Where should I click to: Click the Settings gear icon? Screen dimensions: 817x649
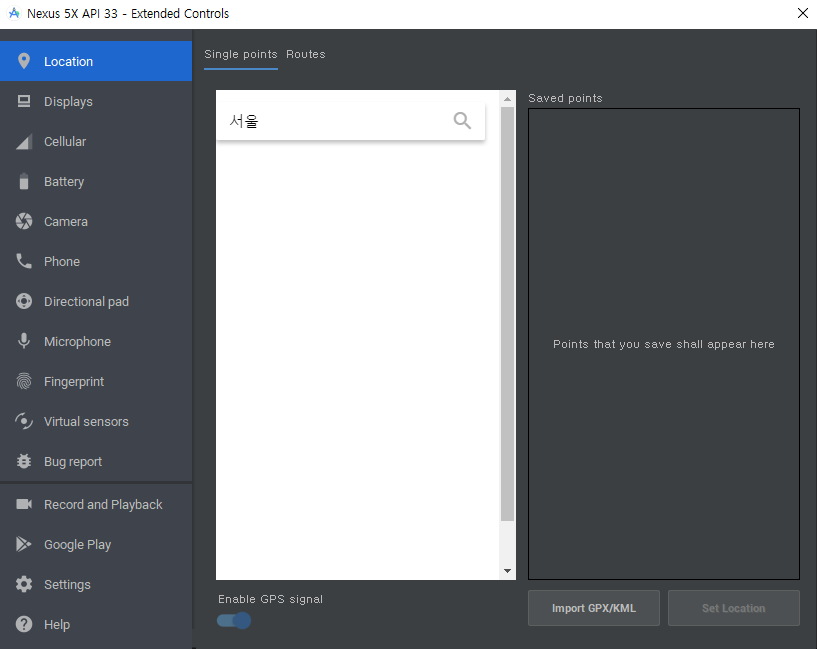(x=23, y=584)
